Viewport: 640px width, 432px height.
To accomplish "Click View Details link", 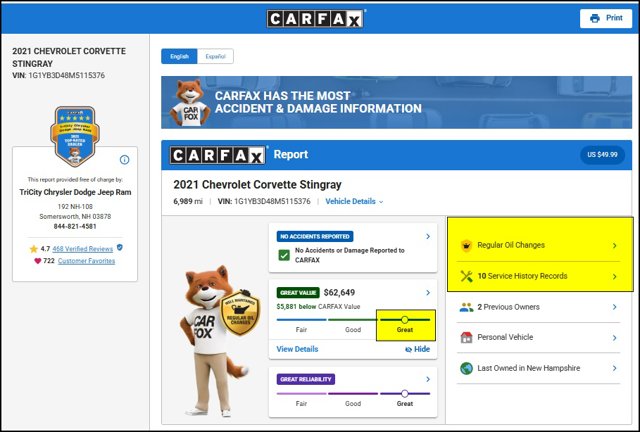I will click(x=297, y=349).
